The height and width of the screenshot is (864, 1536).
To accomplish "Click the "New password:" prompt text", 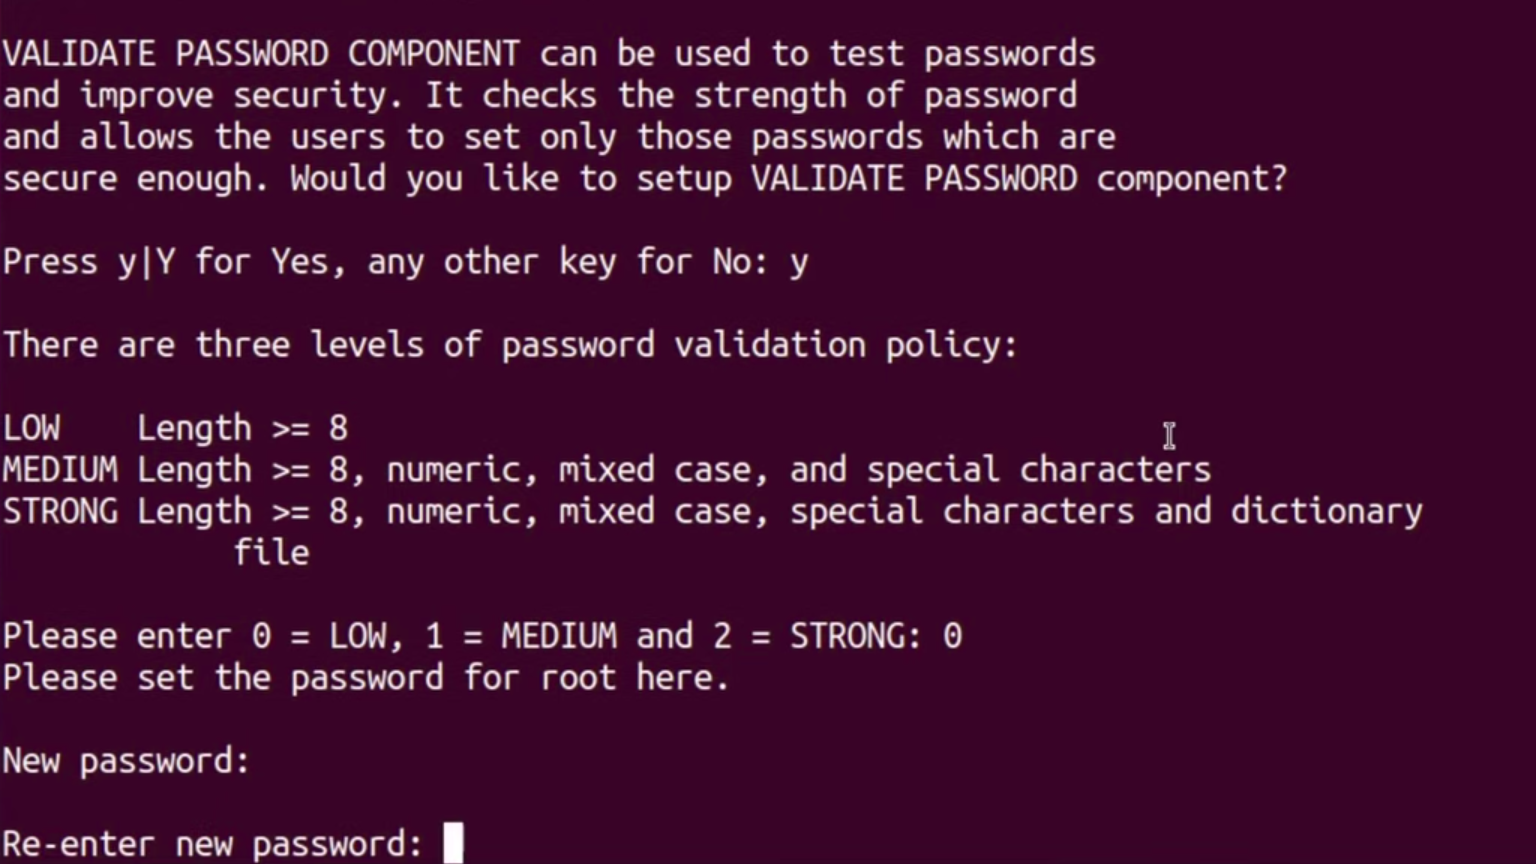I will point(126,761).
